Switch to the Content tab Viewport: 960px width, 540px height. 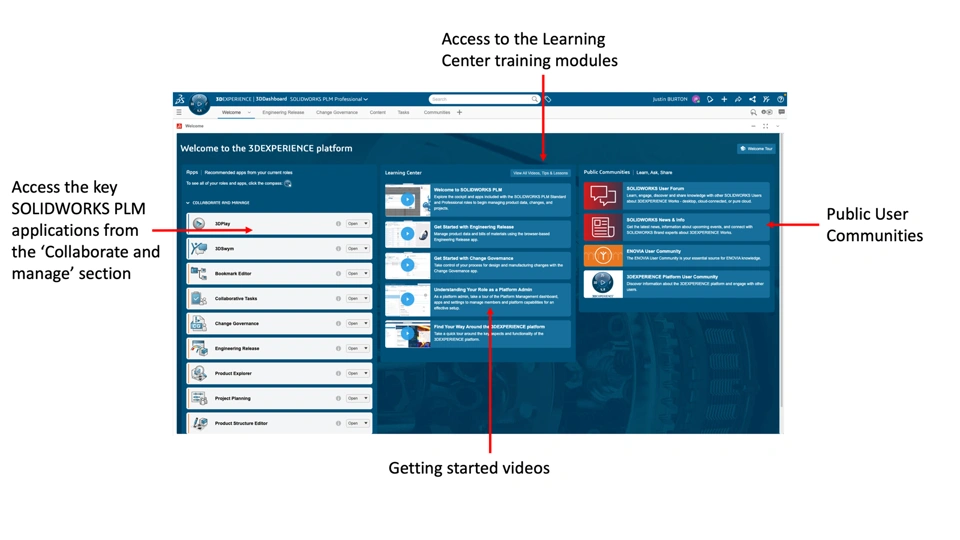coord(378,113)
